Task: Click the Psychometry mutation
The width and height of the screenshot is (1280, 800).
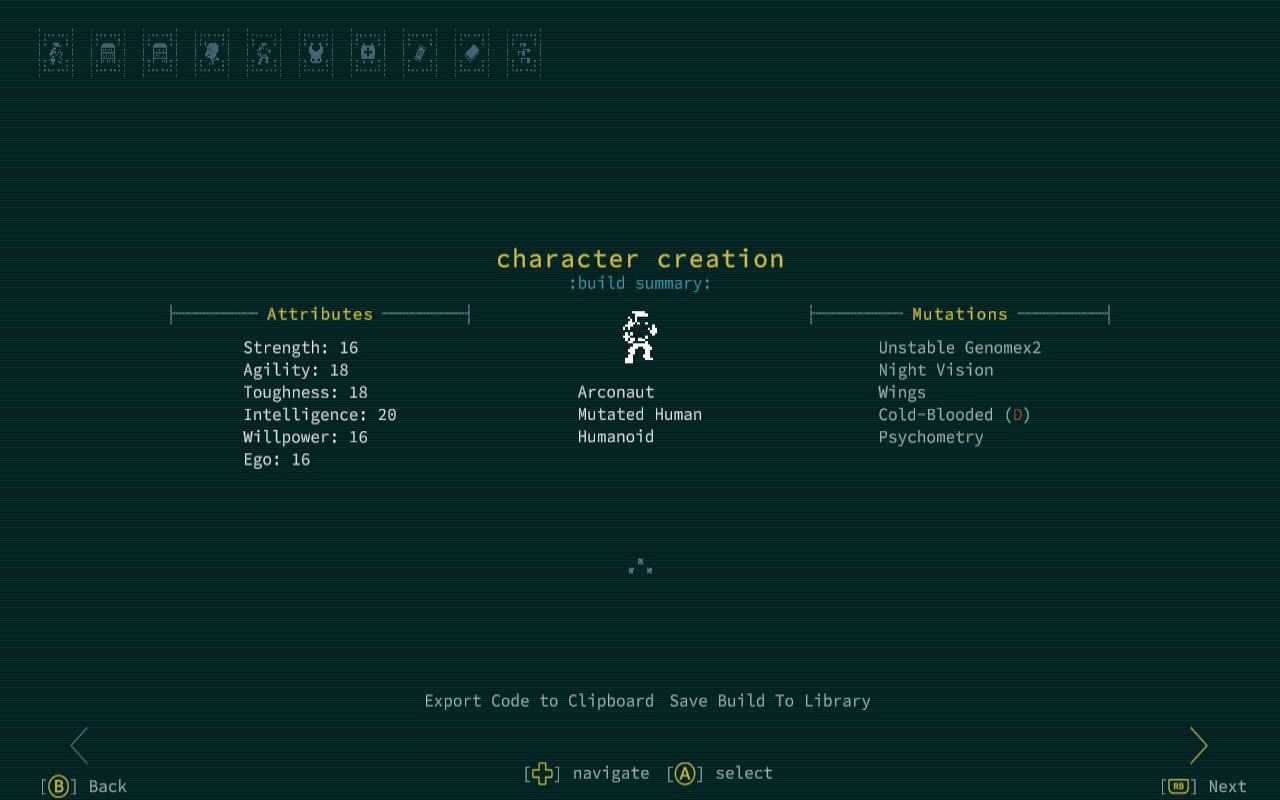Action: 931,437
